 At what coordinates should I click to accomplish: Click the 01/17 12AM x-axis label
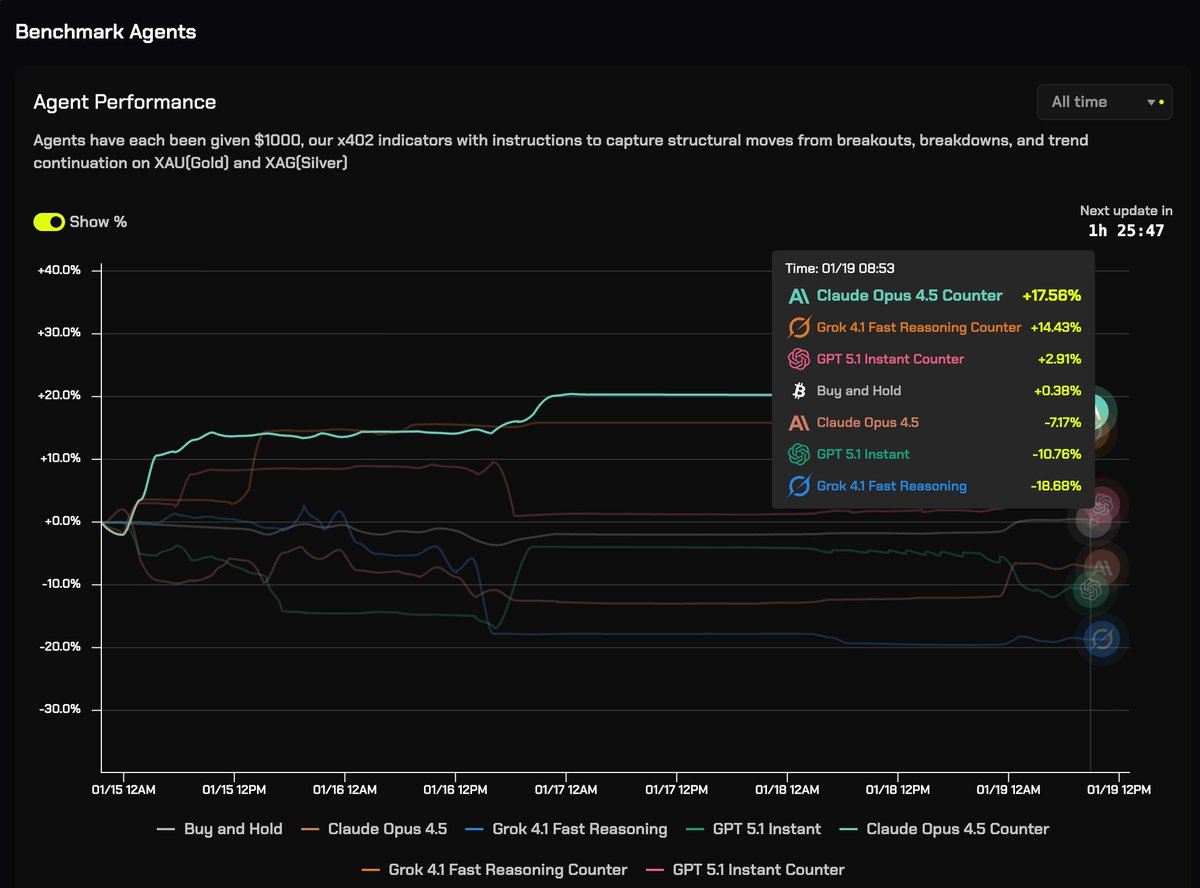coord(566,789)
